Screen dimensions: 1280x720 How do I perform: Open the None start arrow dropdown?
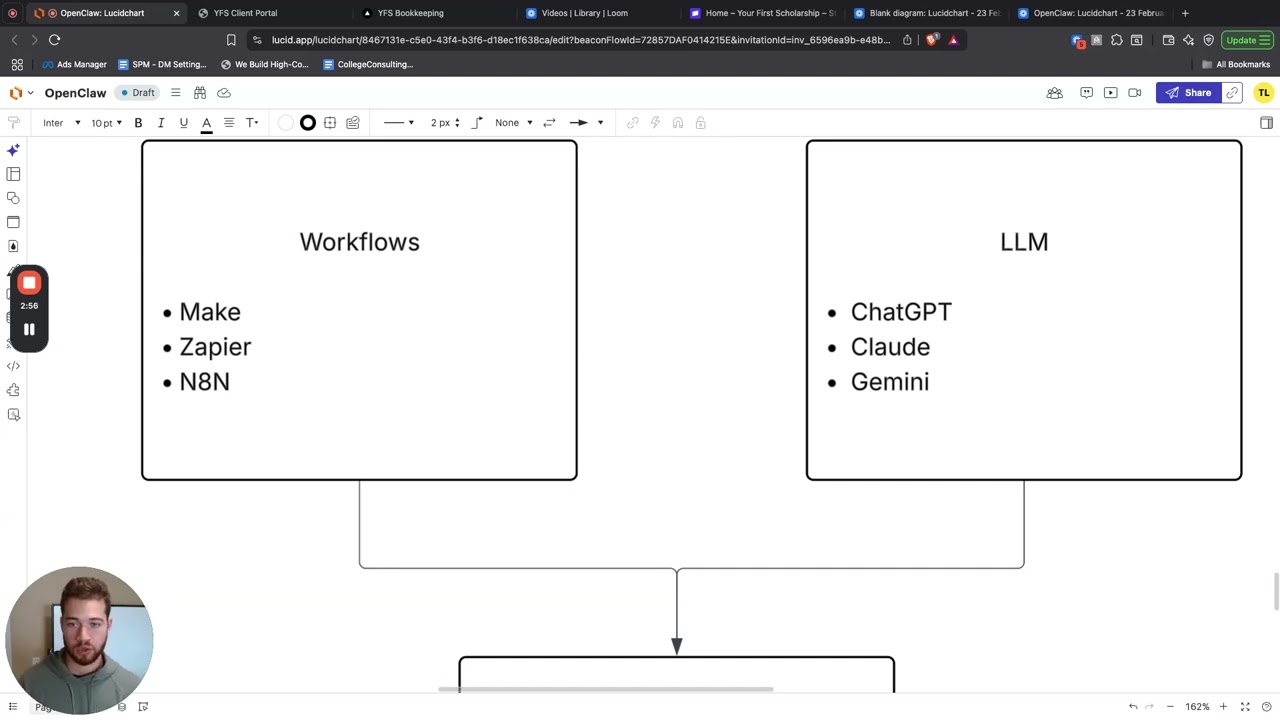pyautogui.click(x=514, y=123)
